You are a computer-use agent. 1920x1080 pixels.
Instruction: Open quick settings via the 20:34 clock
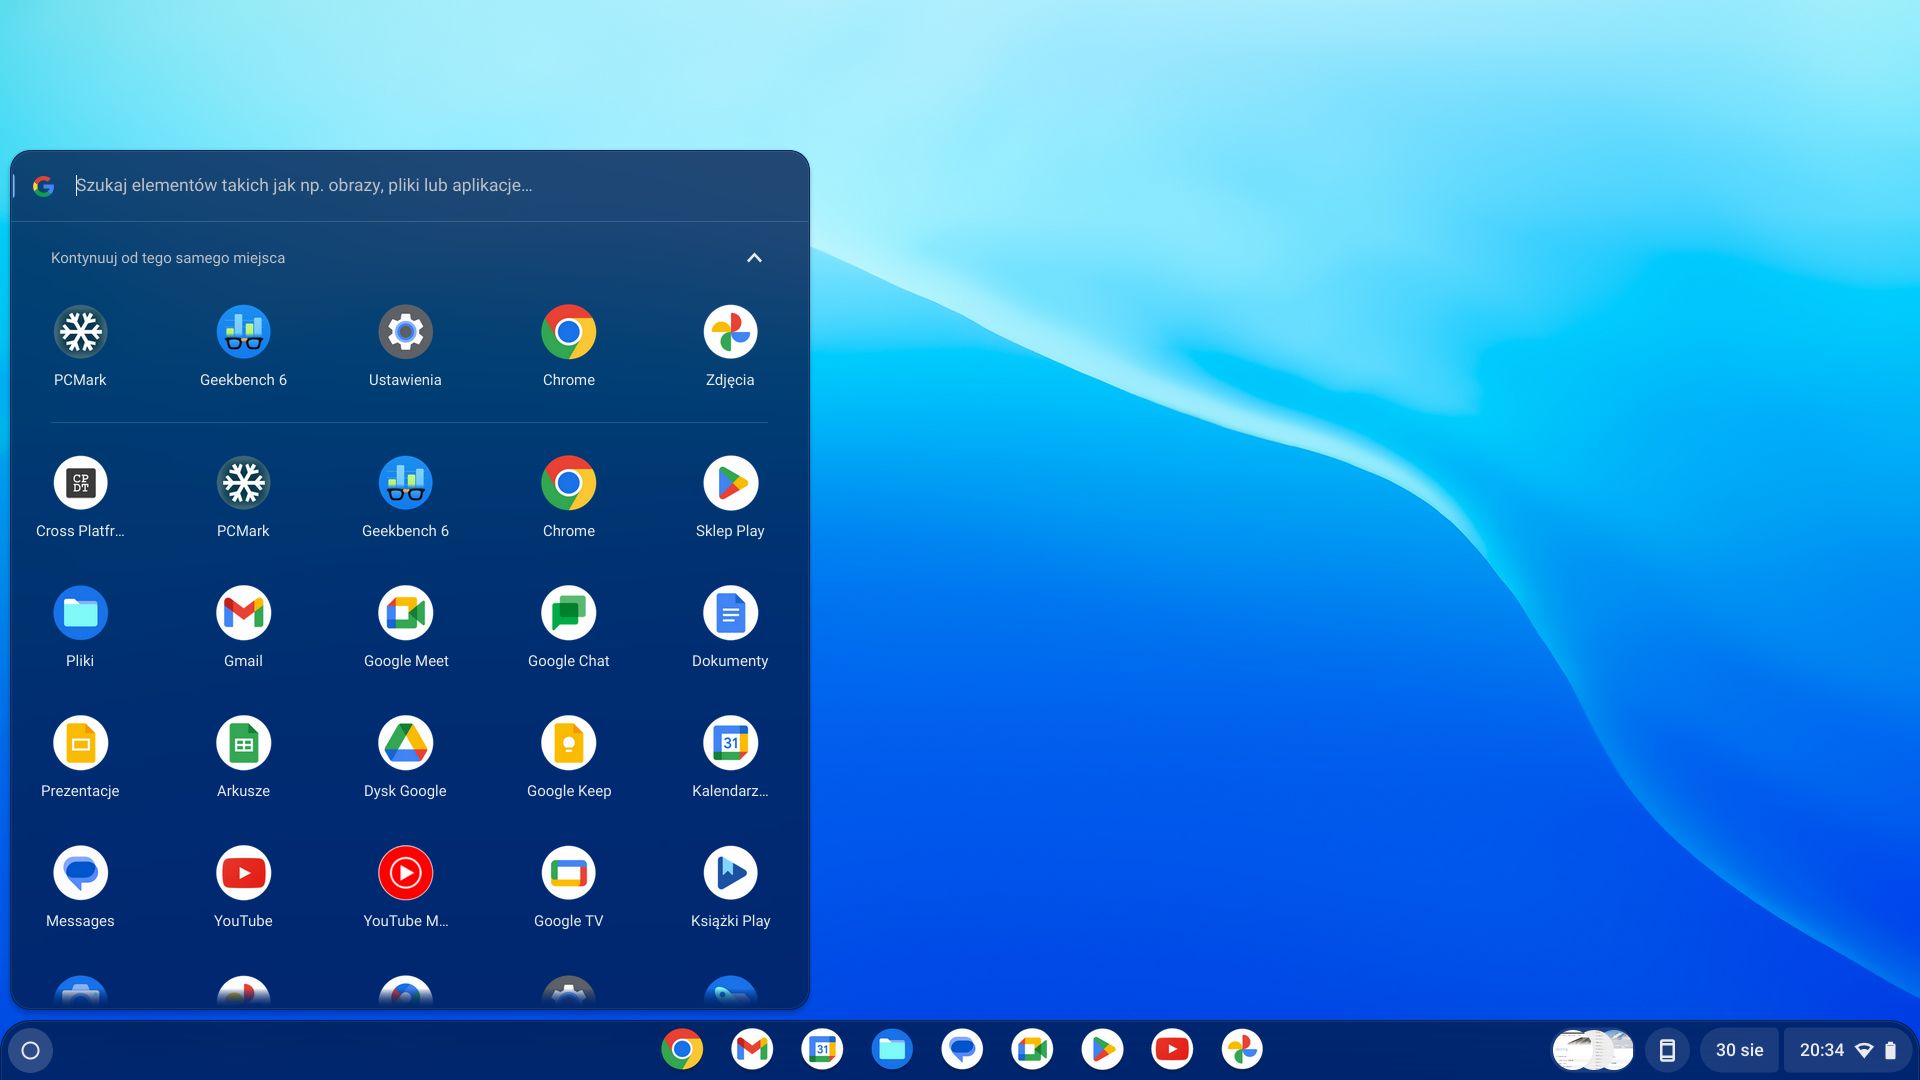1847,1050
